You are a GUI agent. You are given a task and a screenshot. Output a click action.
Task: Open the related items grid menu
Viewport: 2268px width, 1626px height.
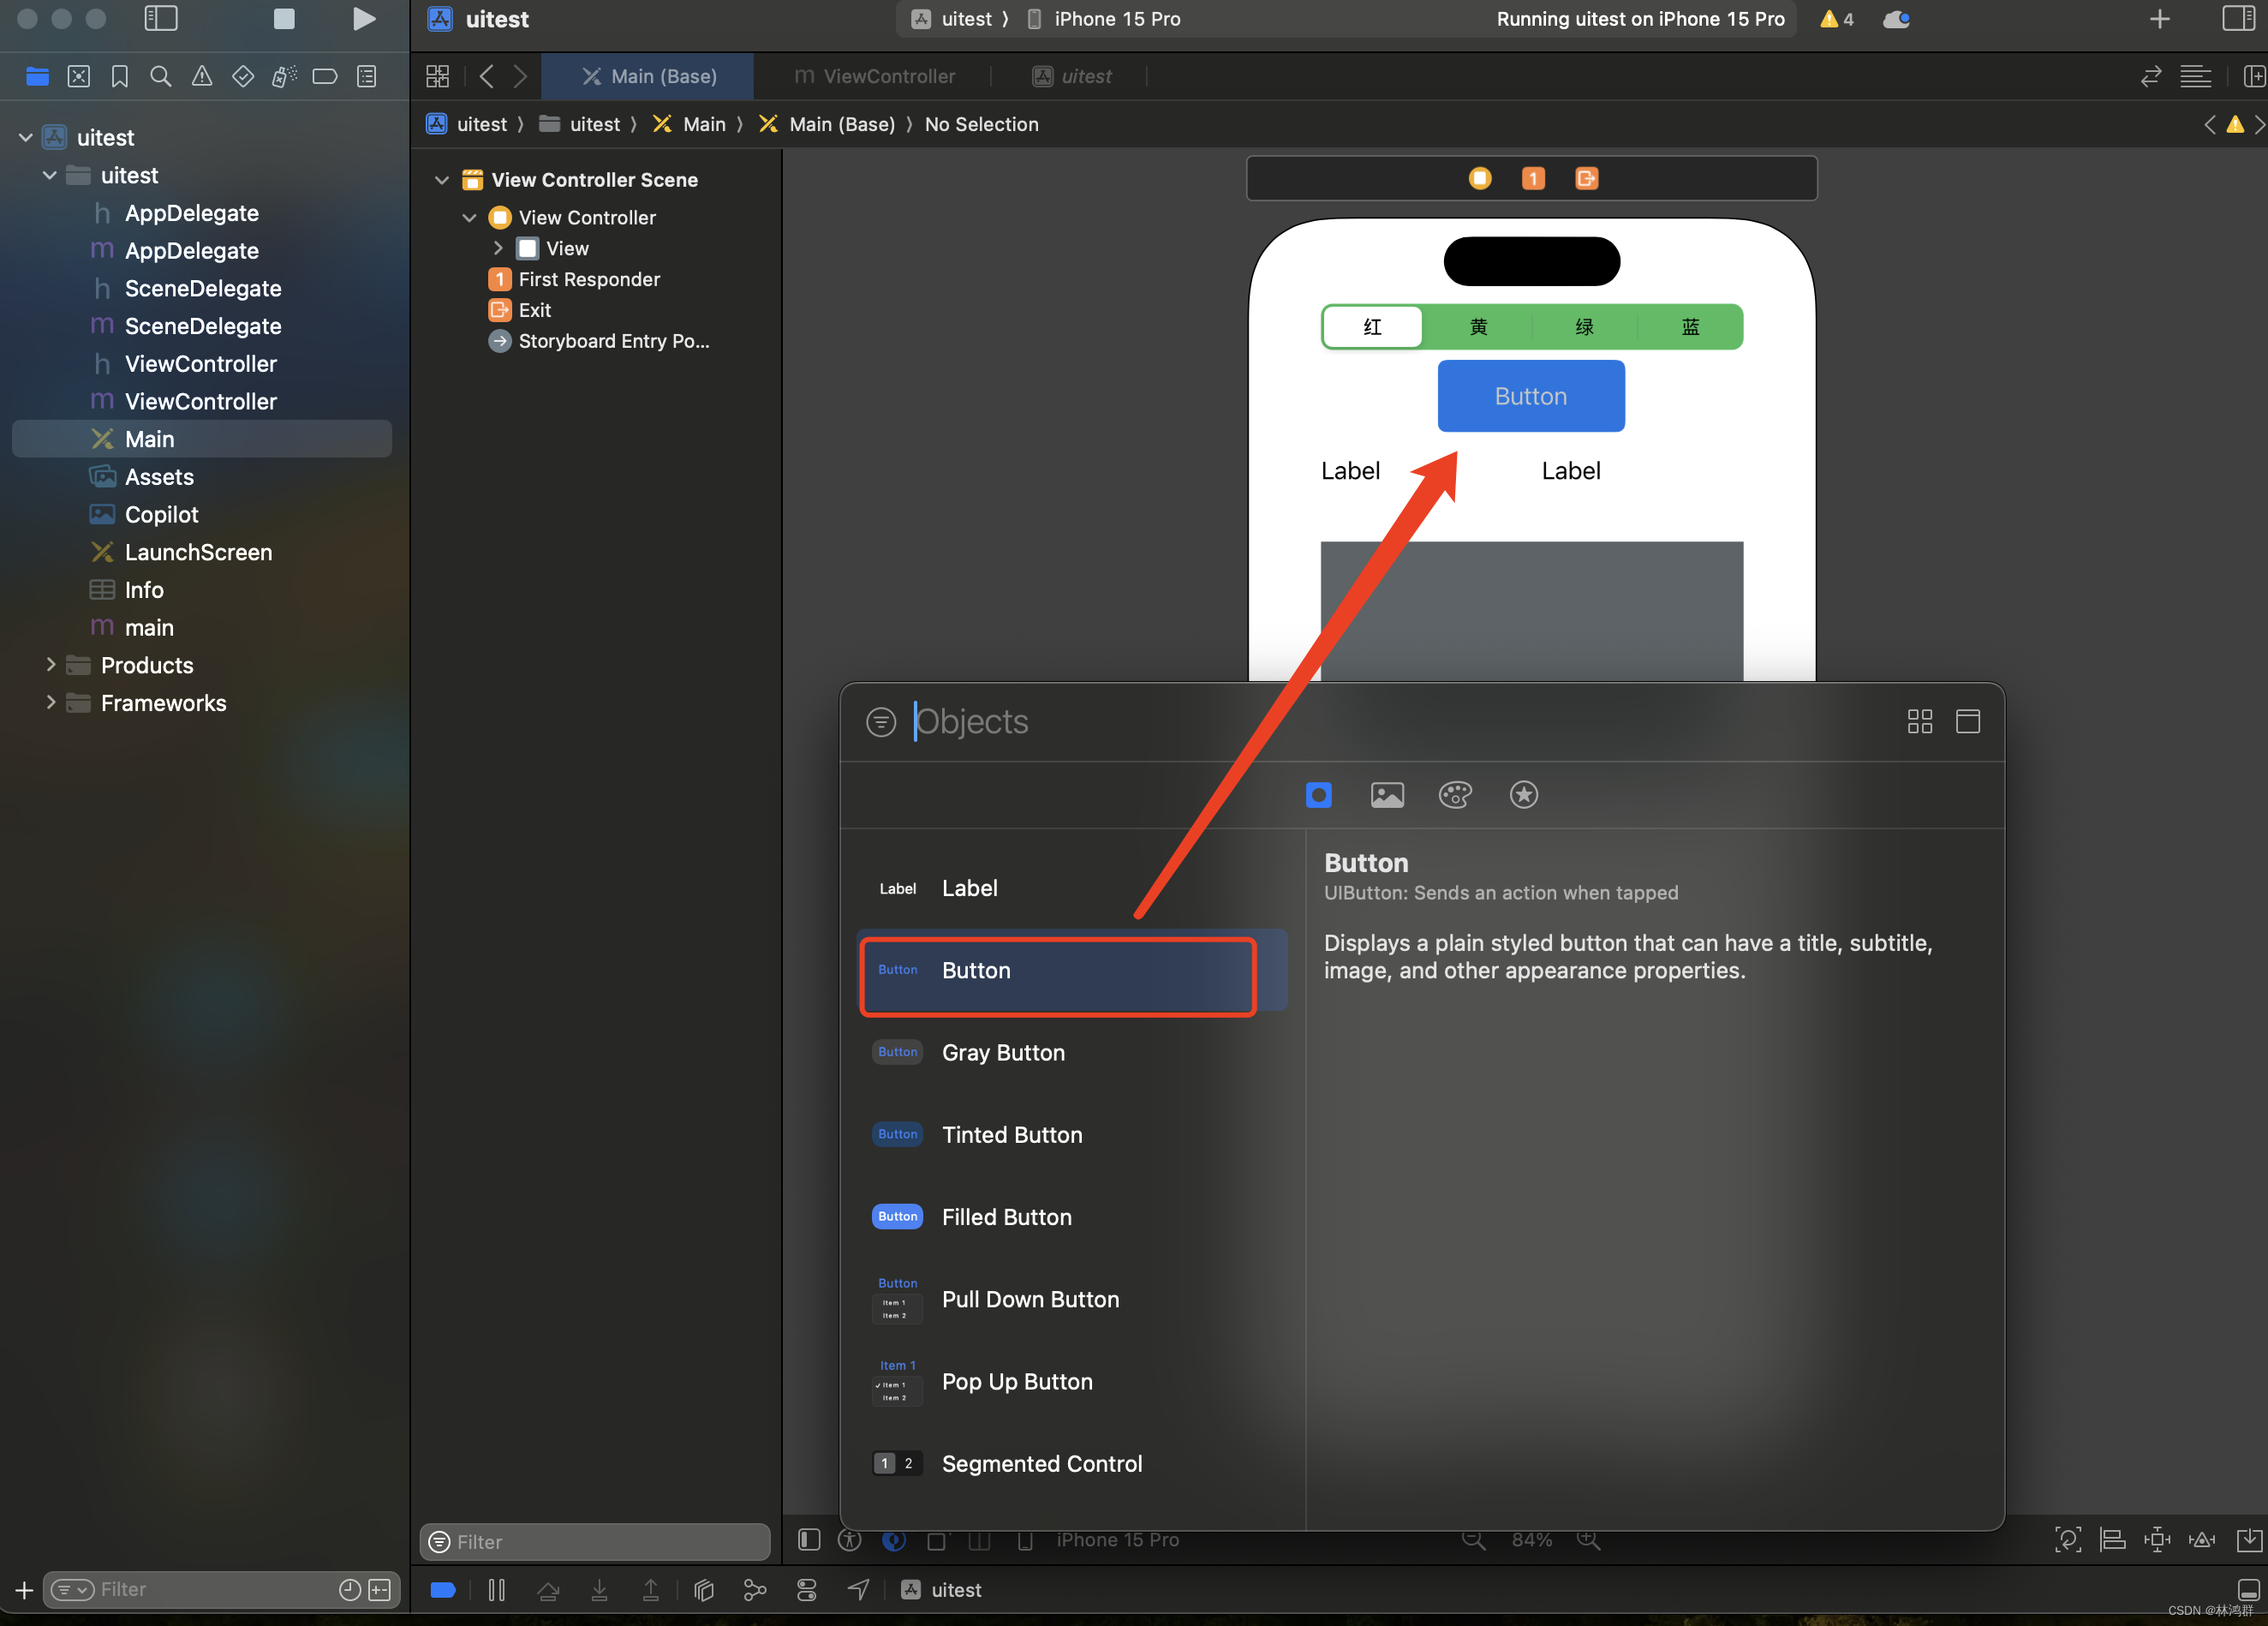pos(438,76)
